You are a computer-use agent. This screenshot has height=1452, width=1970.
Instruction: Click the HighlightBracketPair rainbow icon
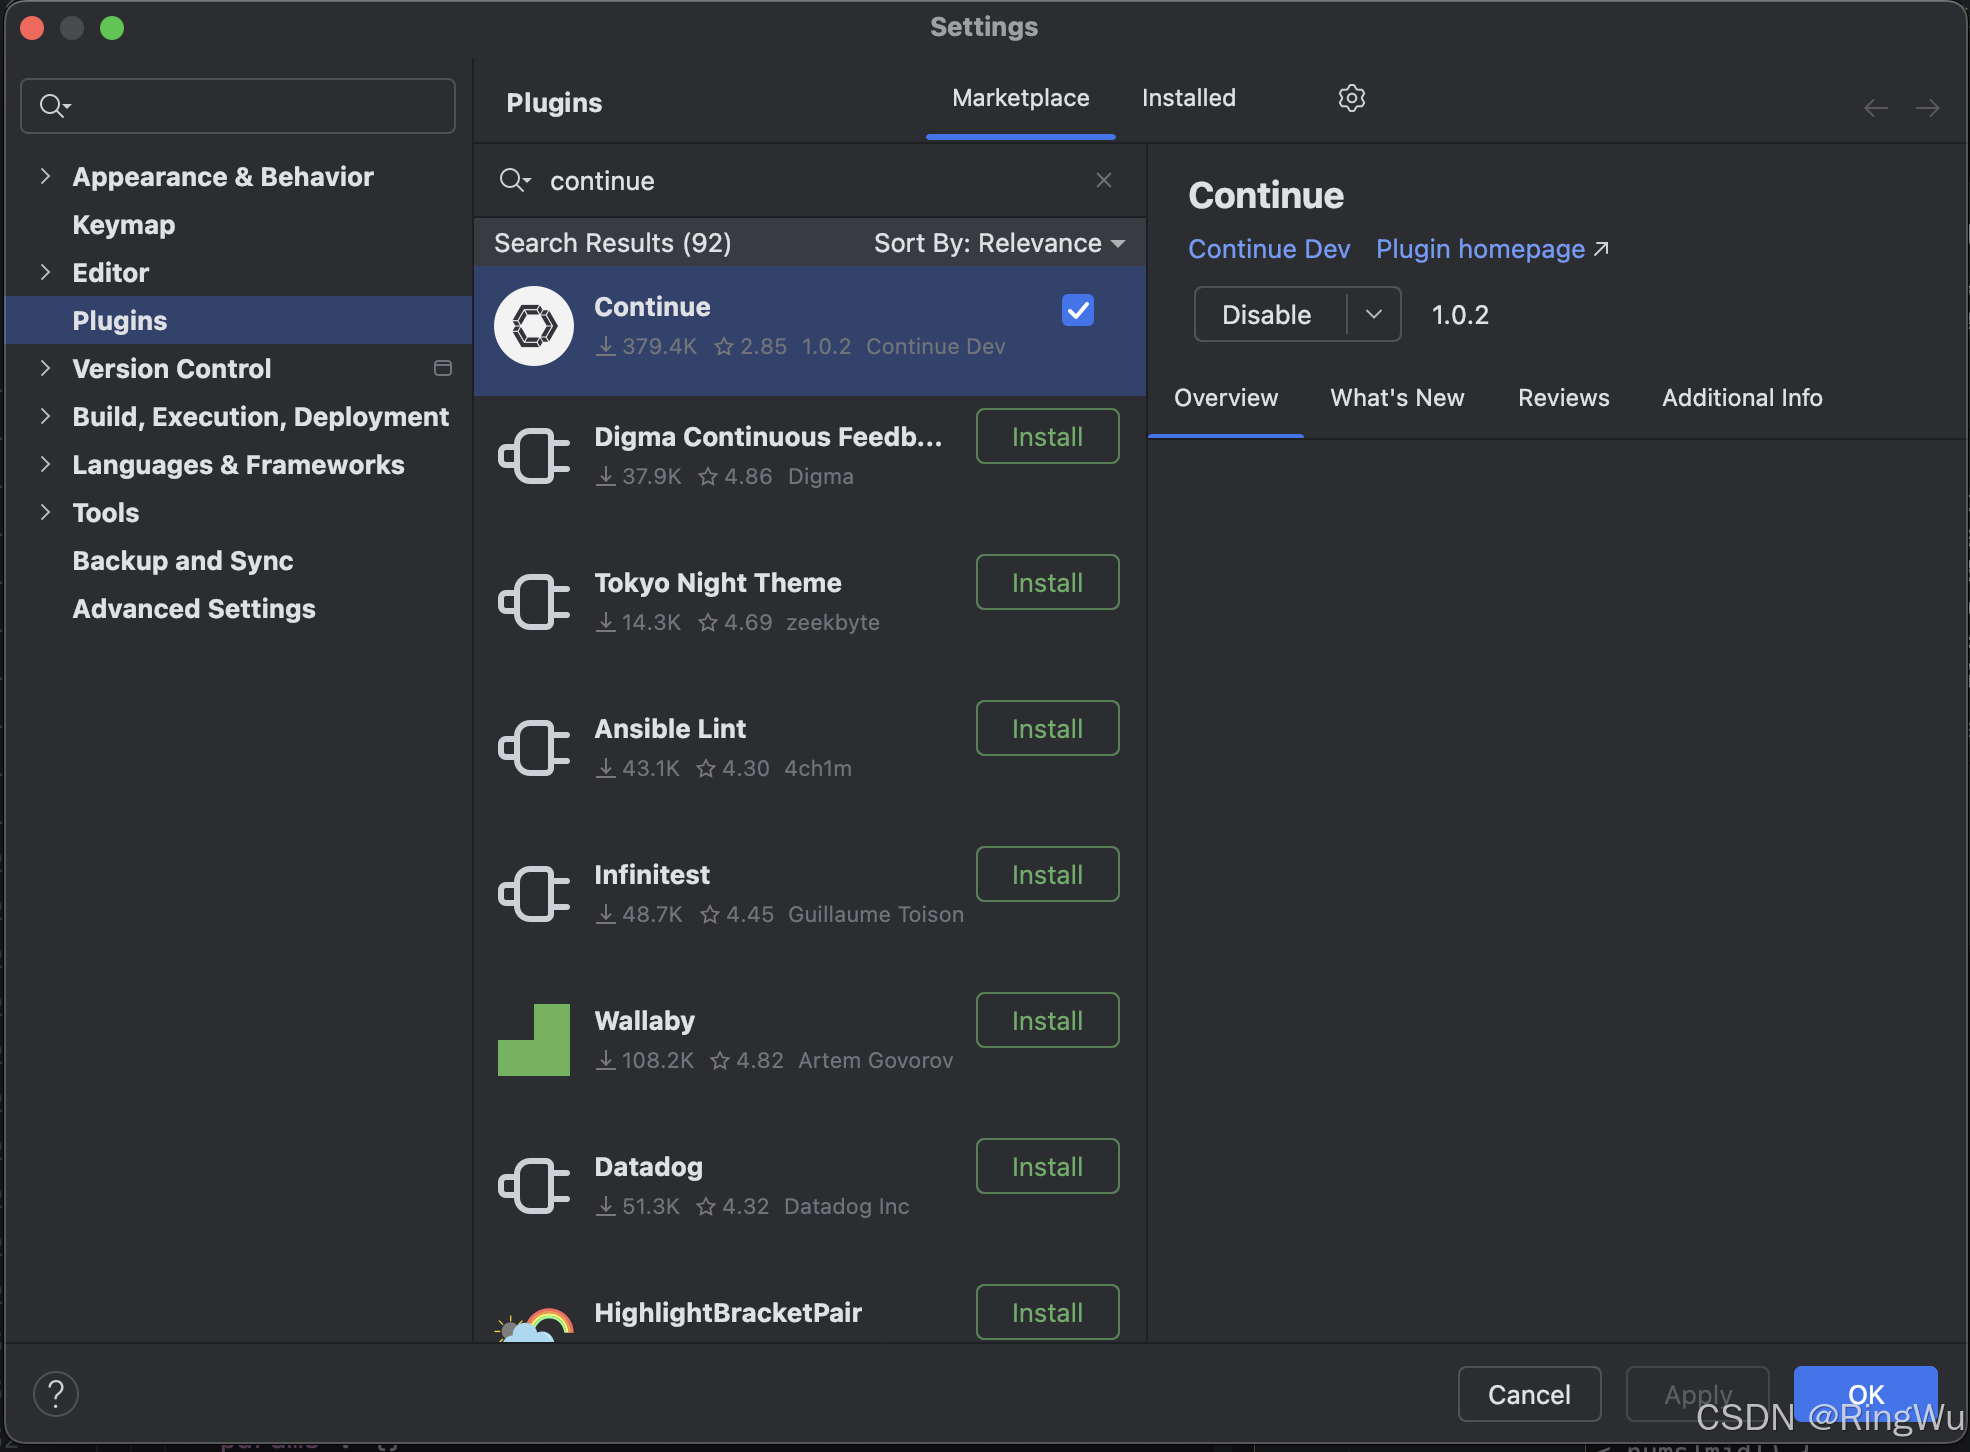(x=534, y=1325)
